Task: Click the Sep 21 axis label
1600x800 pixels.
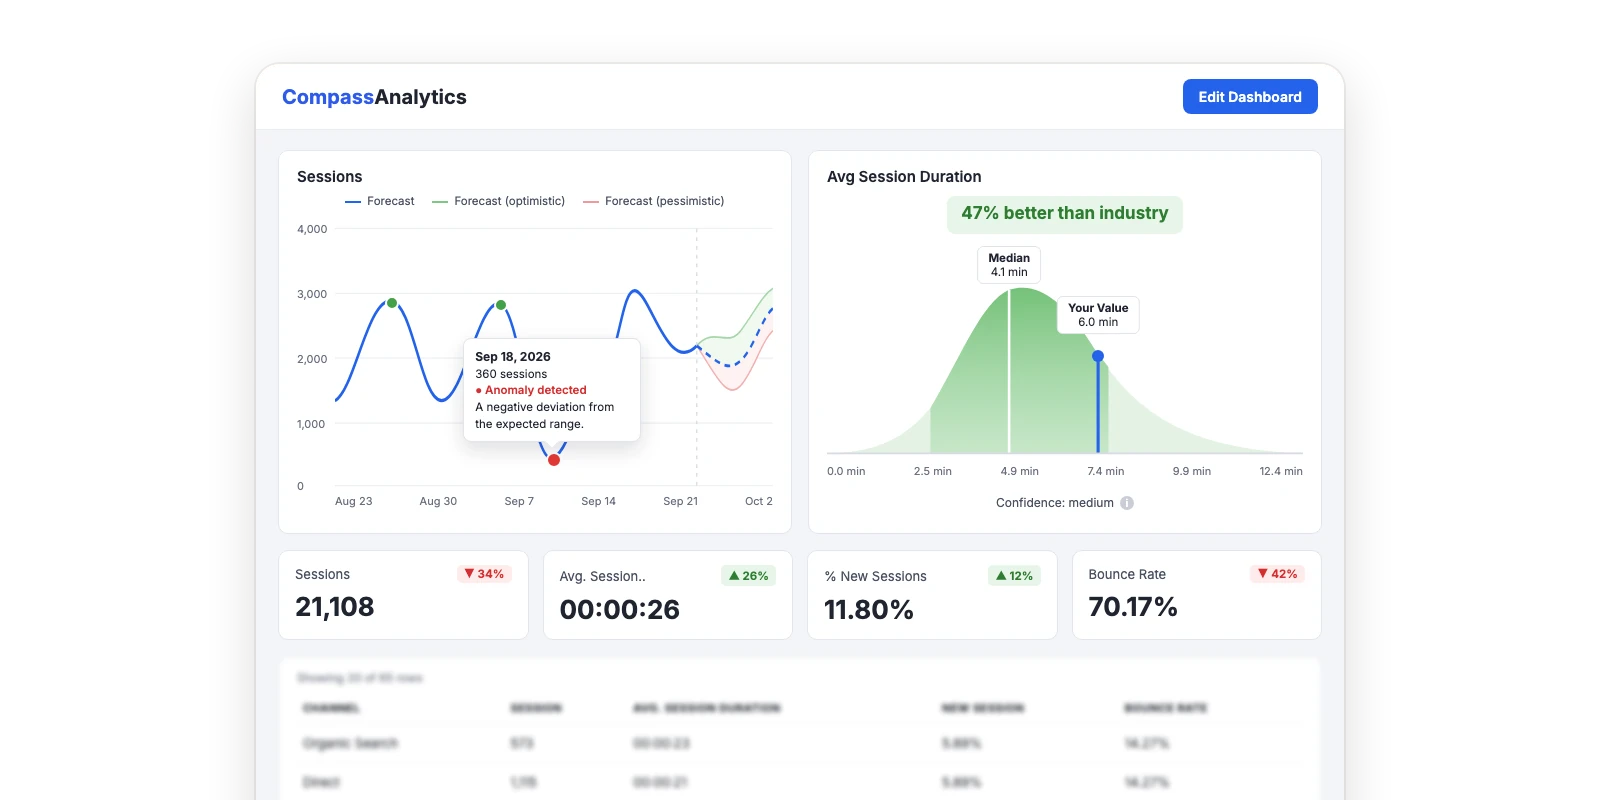Action: (681, 501)
